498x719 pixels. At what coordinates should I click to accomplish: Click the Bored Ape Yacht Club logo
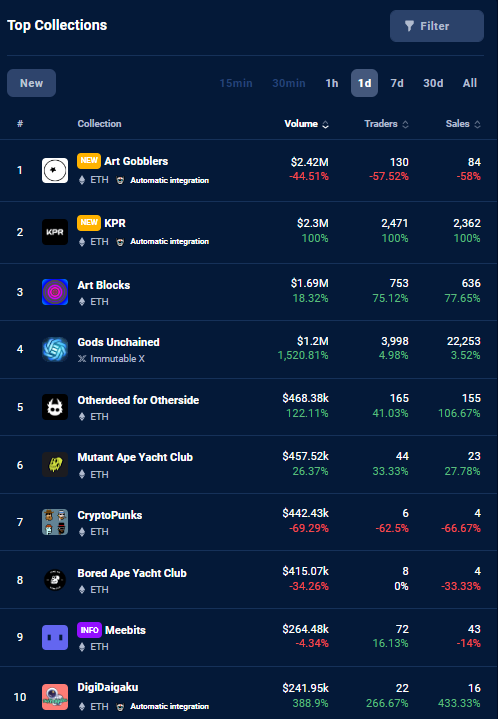(x=55, y=580)
